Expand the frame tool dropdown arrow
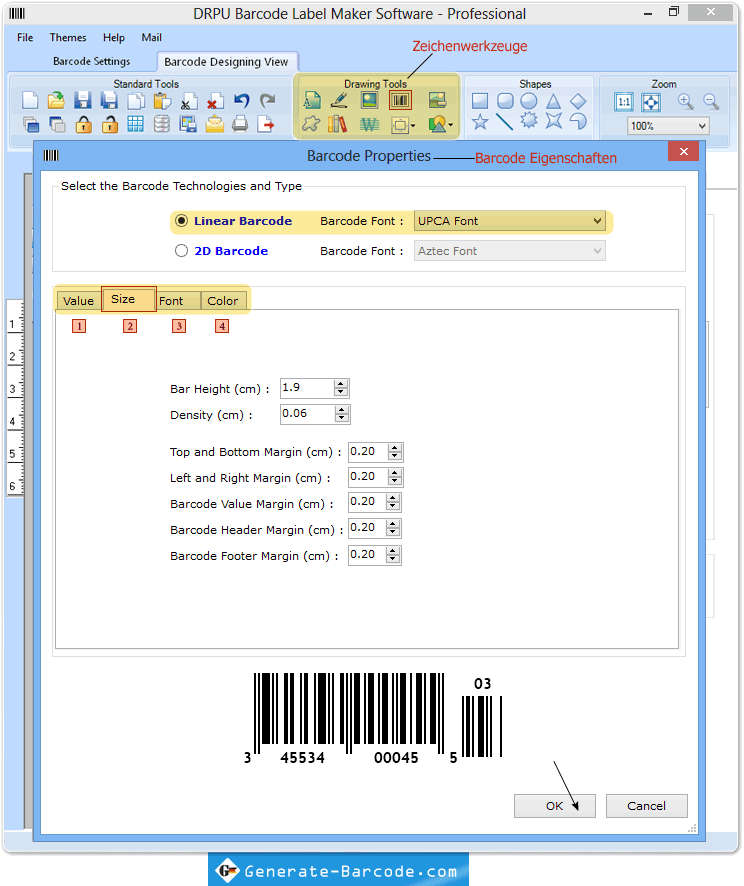This screenshot has width=744, height=886. tap(414, 125)
